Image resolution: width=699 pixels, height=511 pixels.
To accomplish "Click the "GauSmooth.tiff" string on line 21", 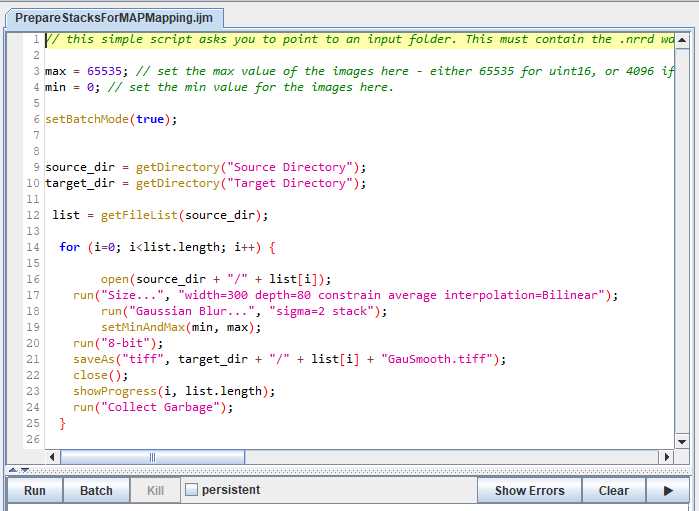I will coord(436,360).
